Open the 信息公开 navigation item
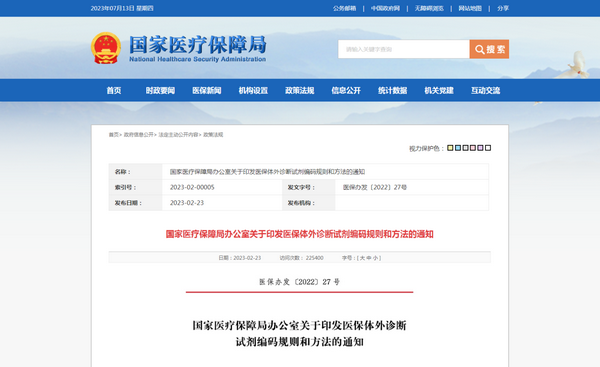 (x=346, y=90)
